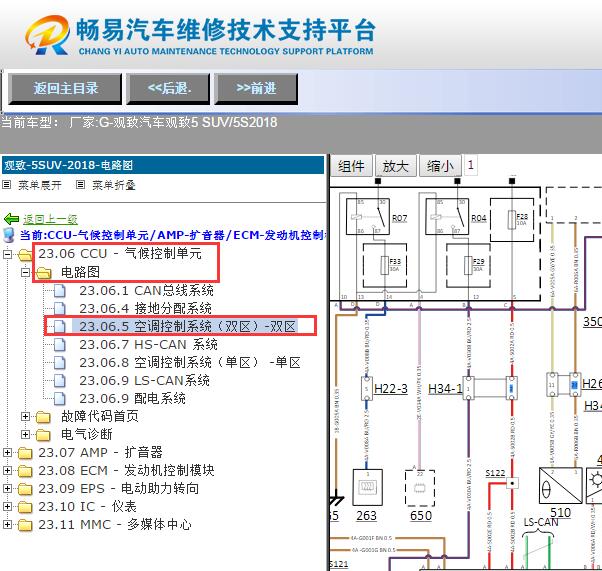
Task: Expand the 23.10 IC 仪表 node
Action: (7, 506)
